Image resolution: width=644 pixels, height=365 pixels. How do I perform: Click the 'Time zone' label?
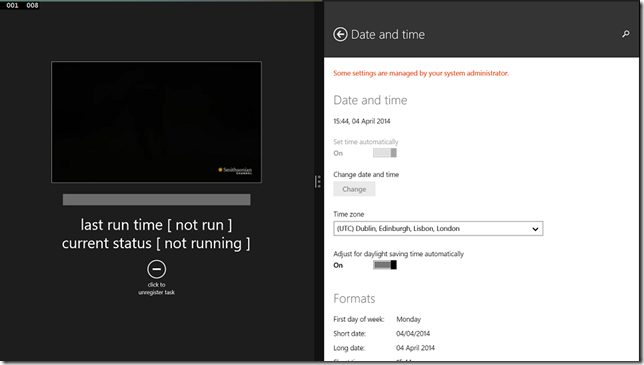click(x=349, y=214)
